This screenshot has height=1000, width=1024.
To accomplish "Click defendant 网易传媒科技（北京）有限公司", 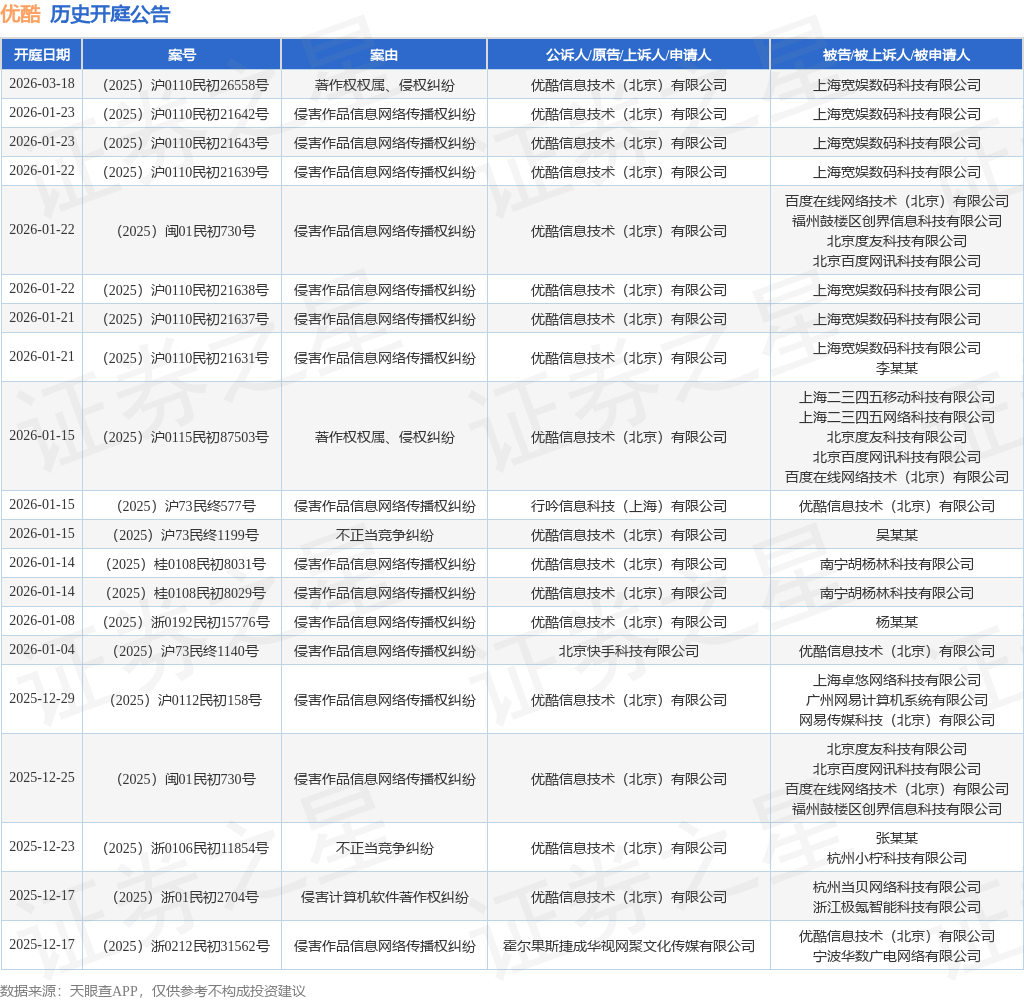I will 897,720.
